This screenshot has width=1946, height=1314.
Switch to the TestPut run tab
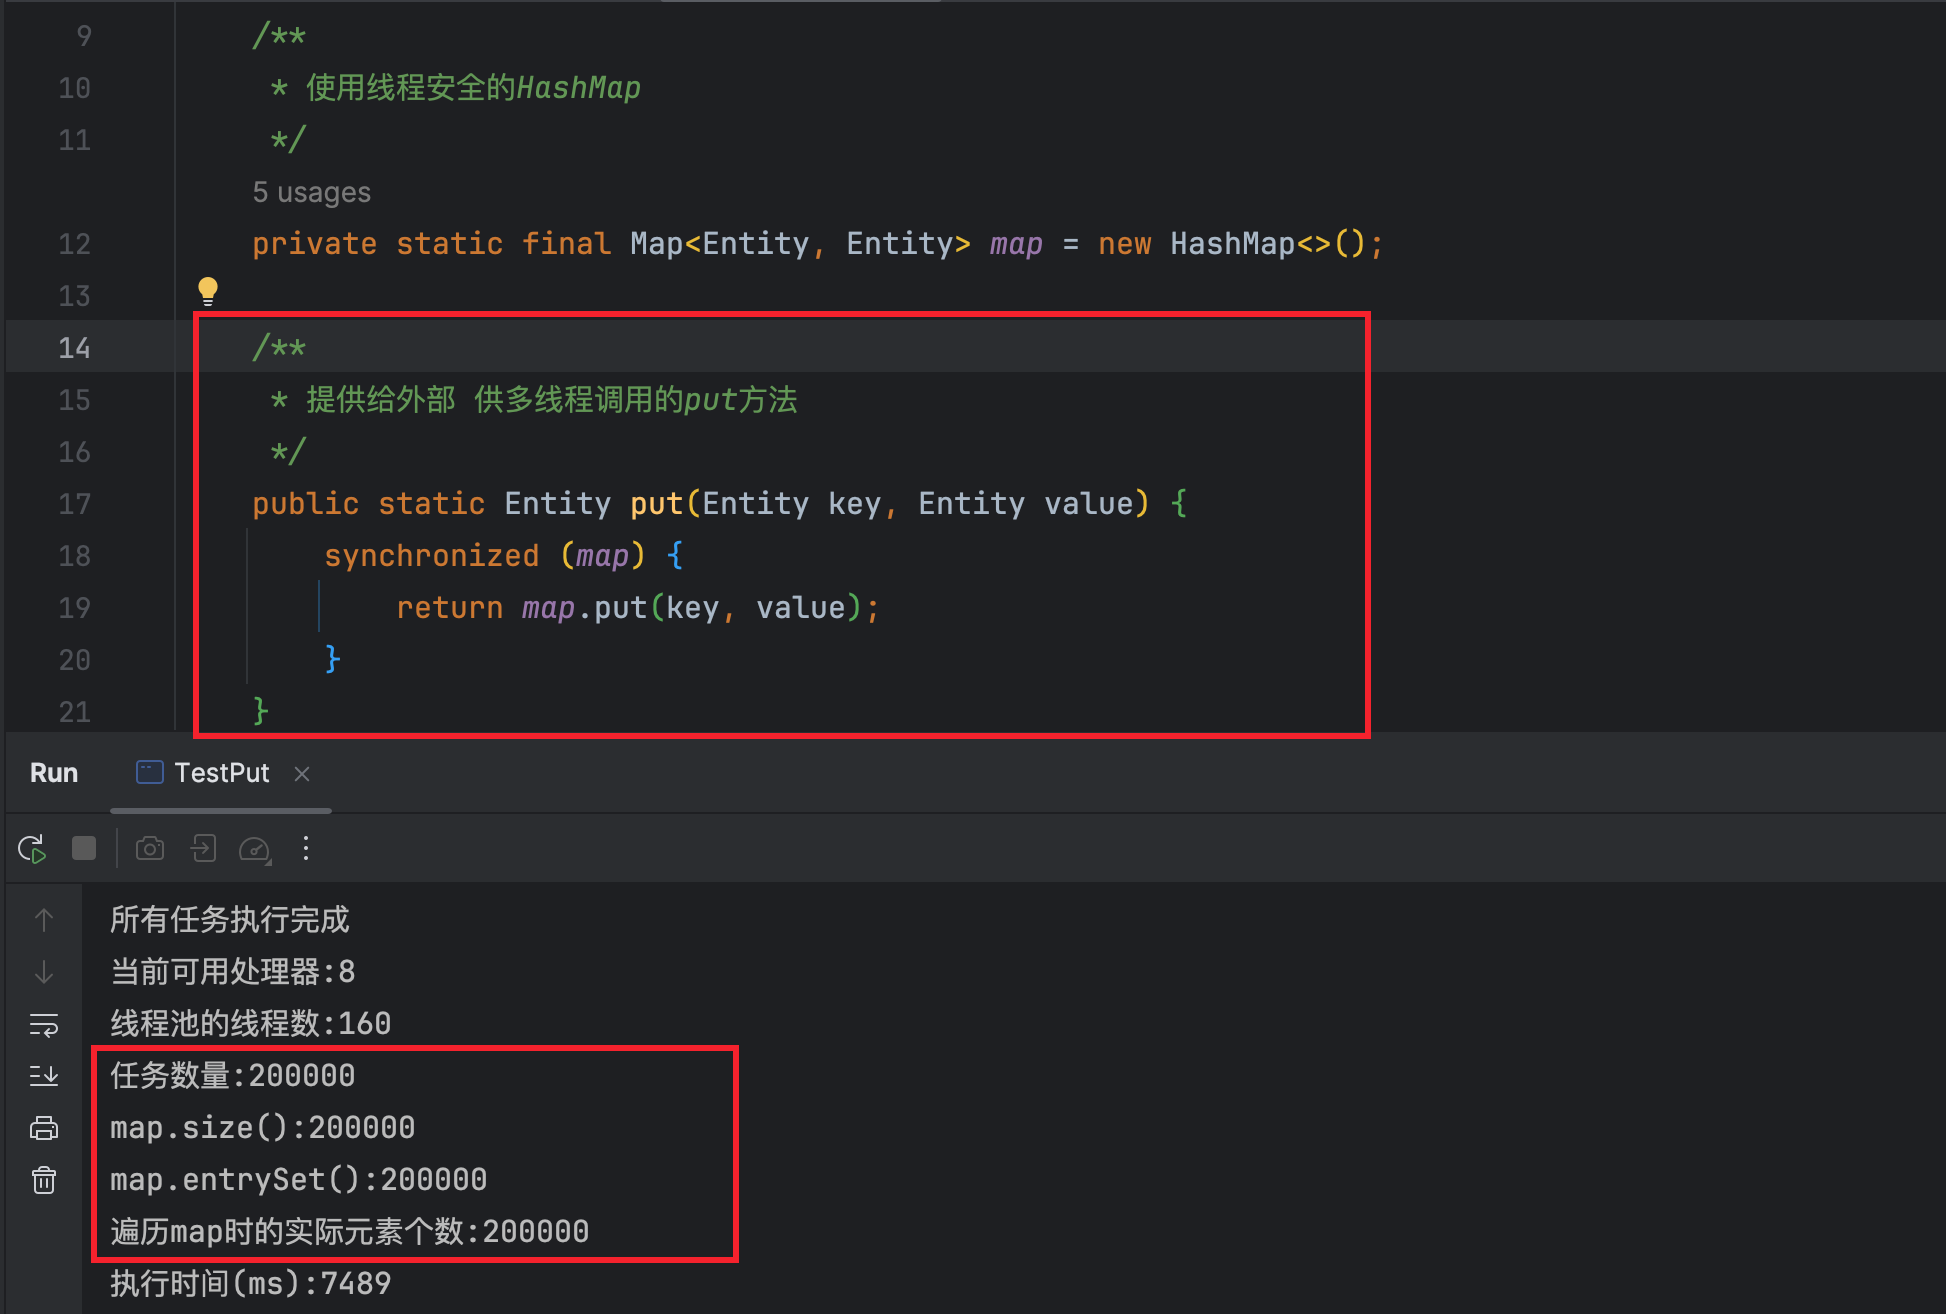[220, 773]
